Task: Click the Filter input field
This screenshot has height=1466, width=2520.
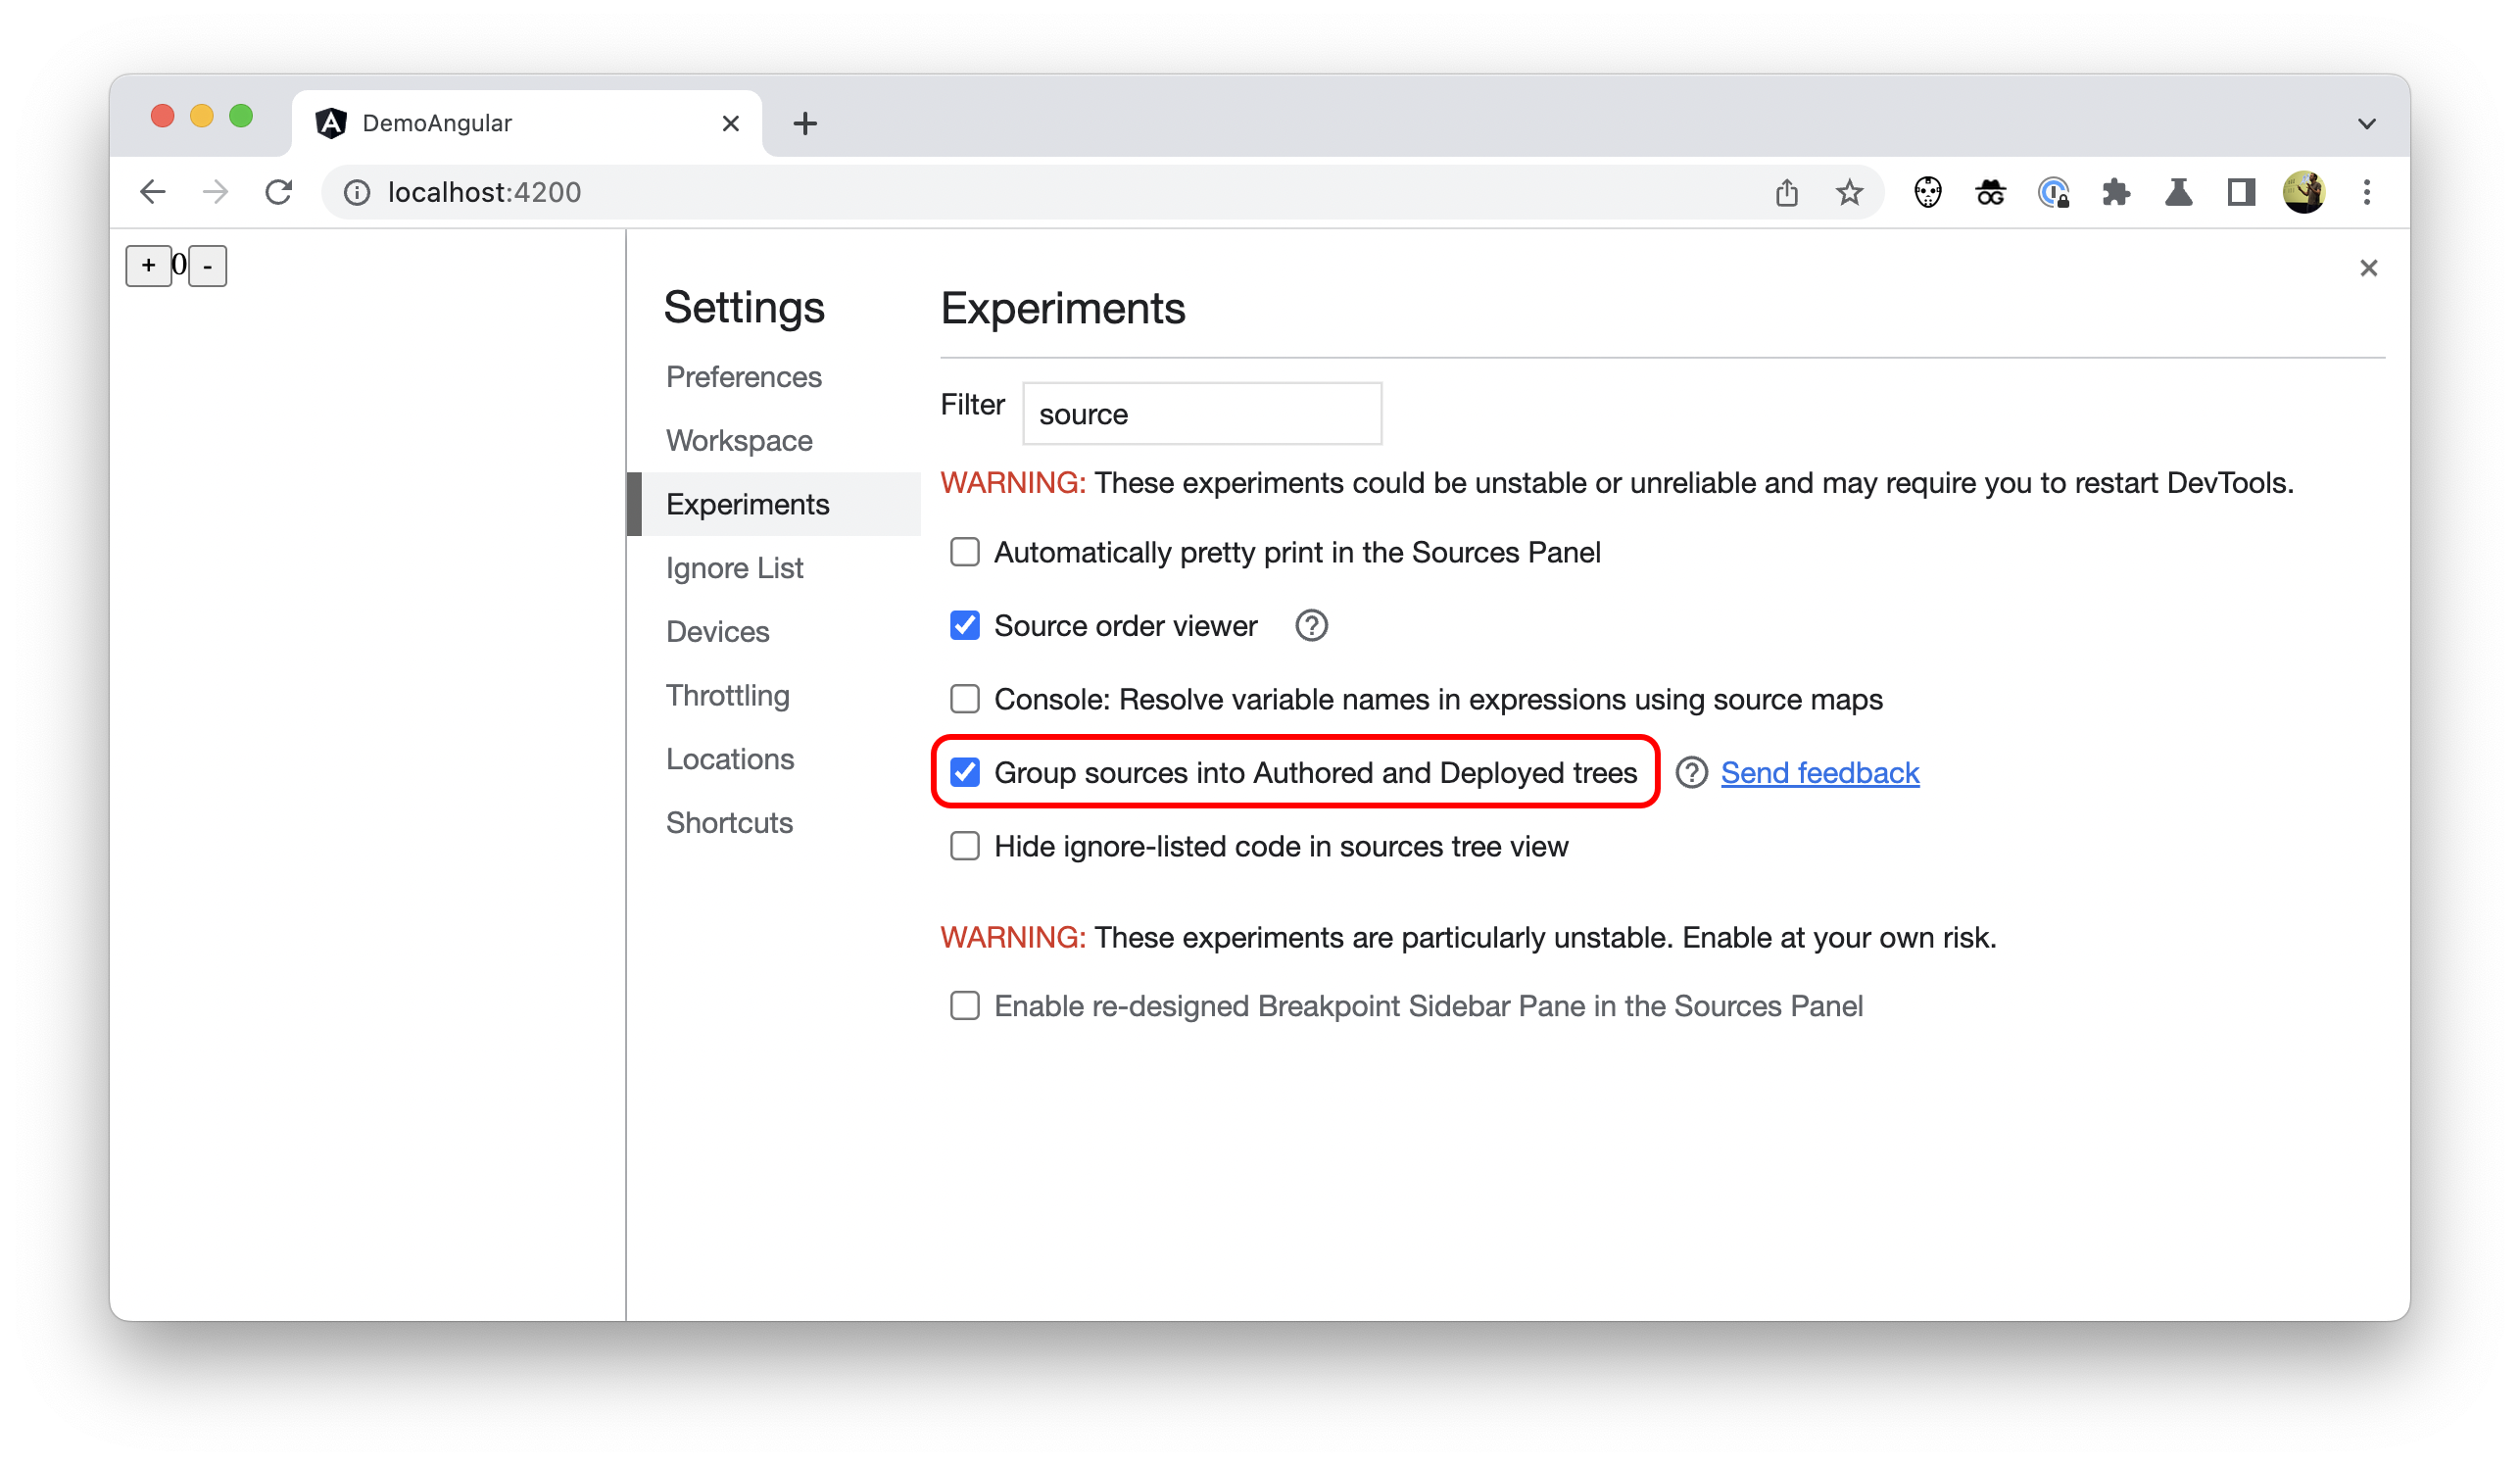Action: 1203,414
